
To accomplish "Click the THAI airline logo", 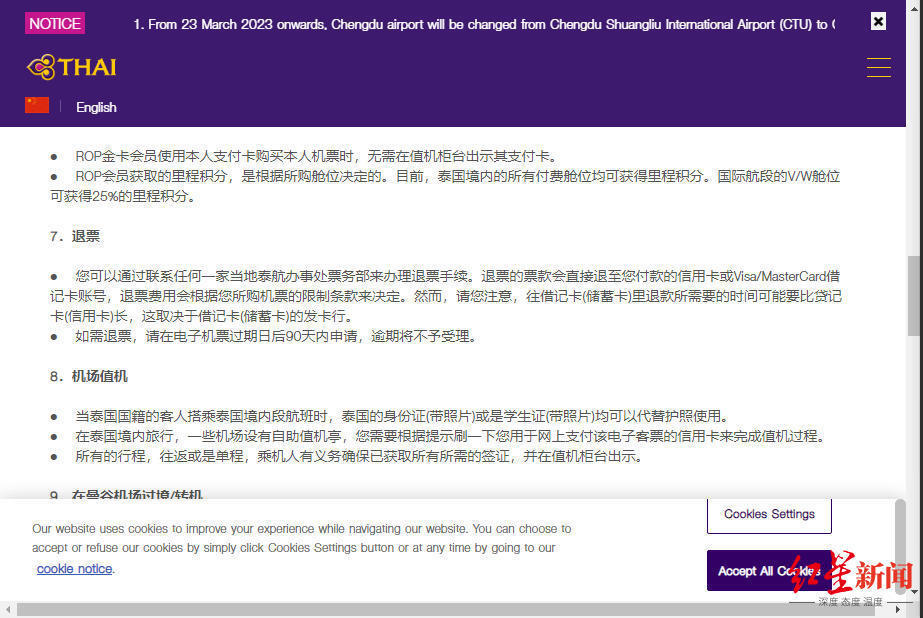I will click(71, 67).
